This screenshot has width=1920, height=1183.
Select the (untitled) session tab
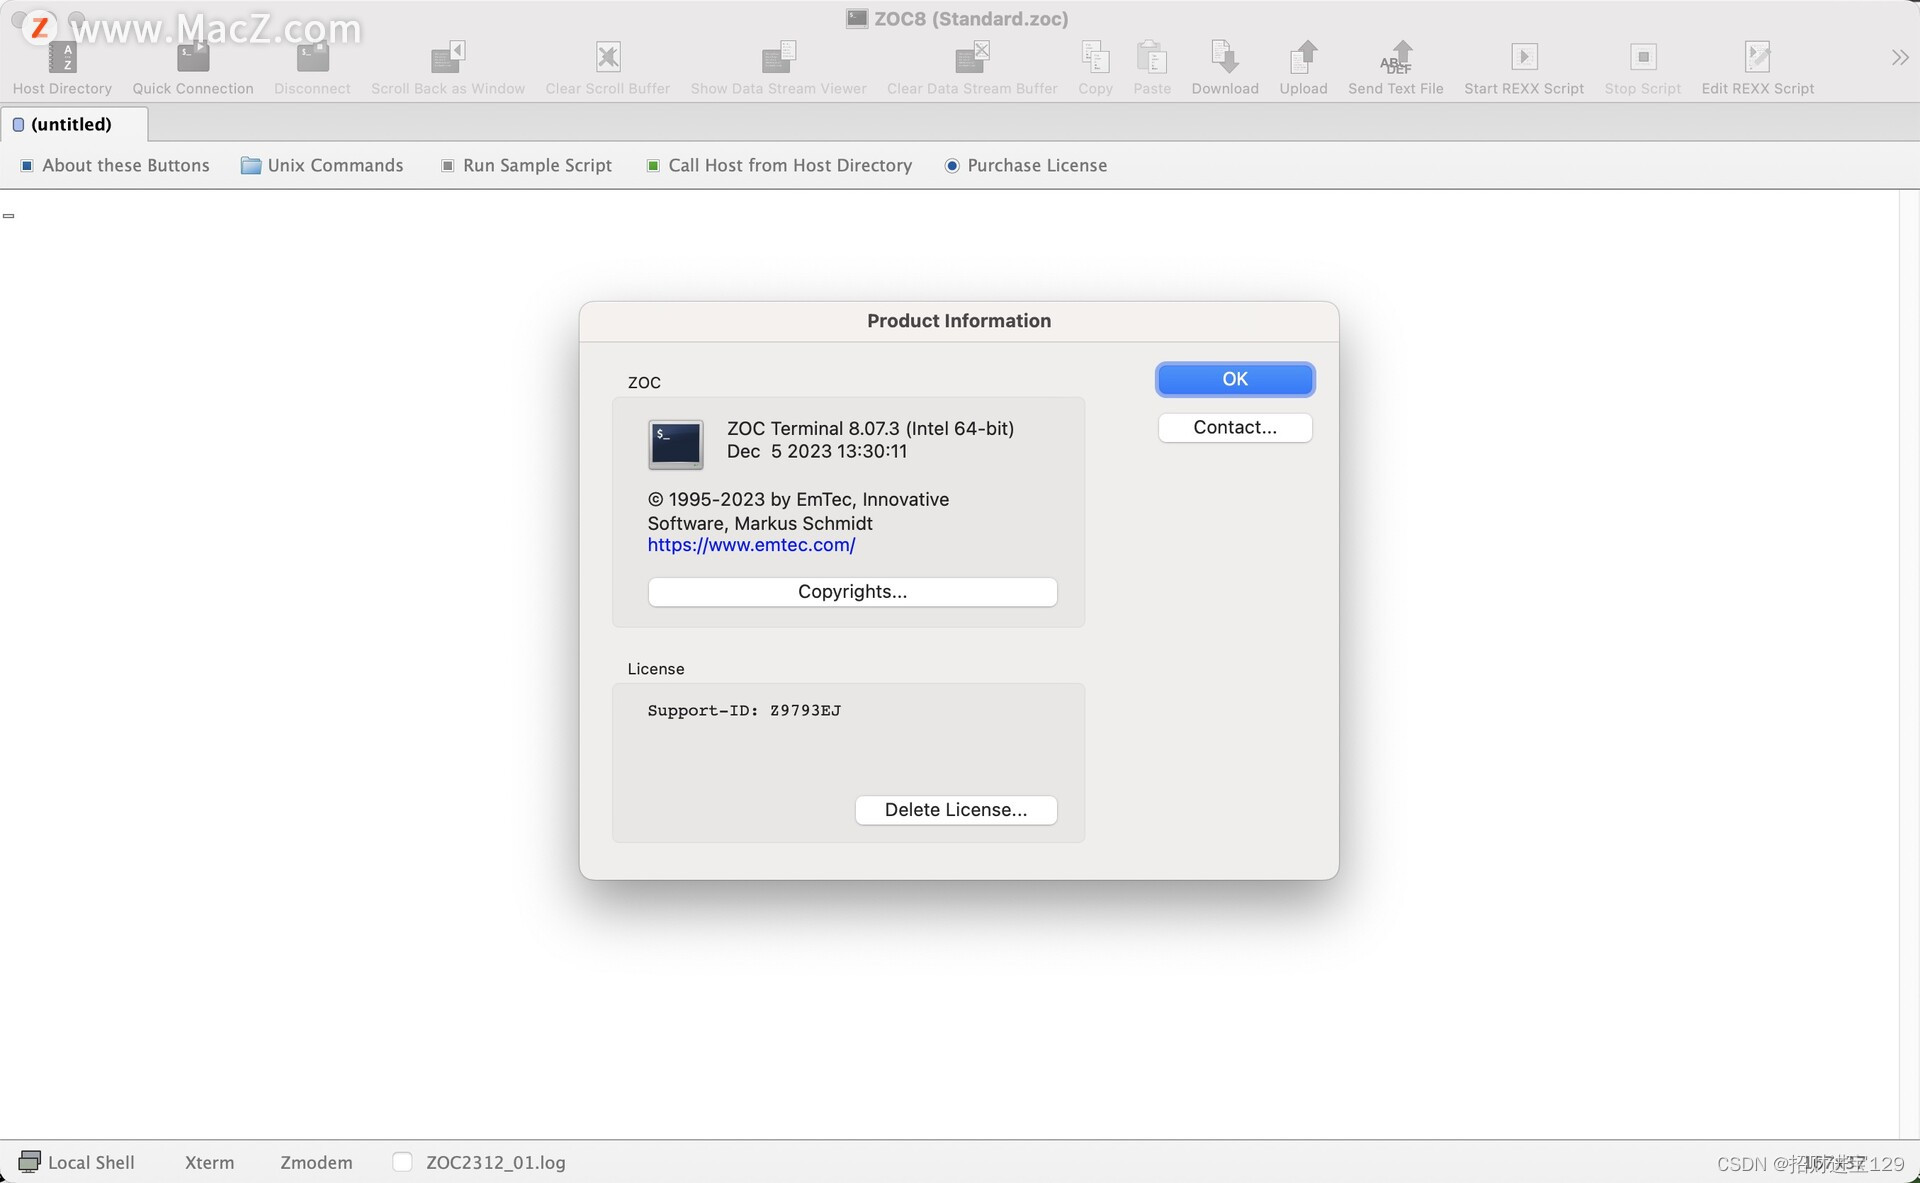(x=73, y=124)
